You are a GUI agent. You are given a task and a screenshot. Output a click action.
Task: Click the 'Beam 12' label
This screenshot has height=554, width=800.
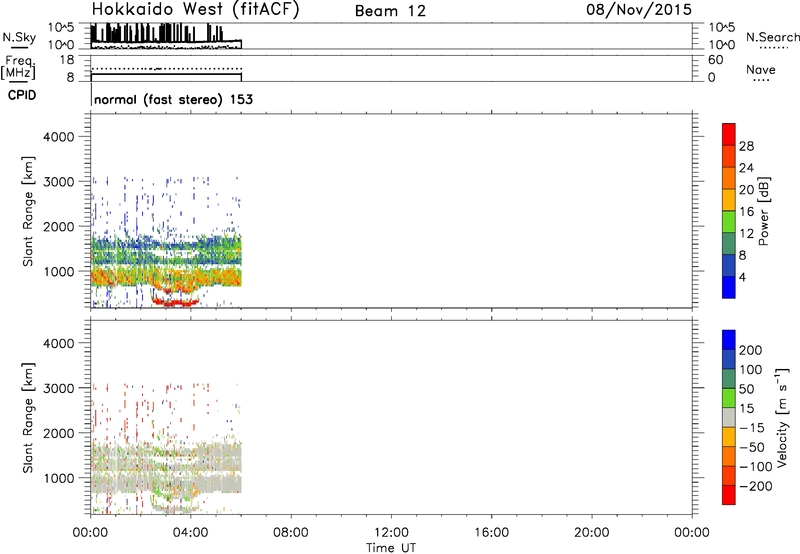(390, 11)
